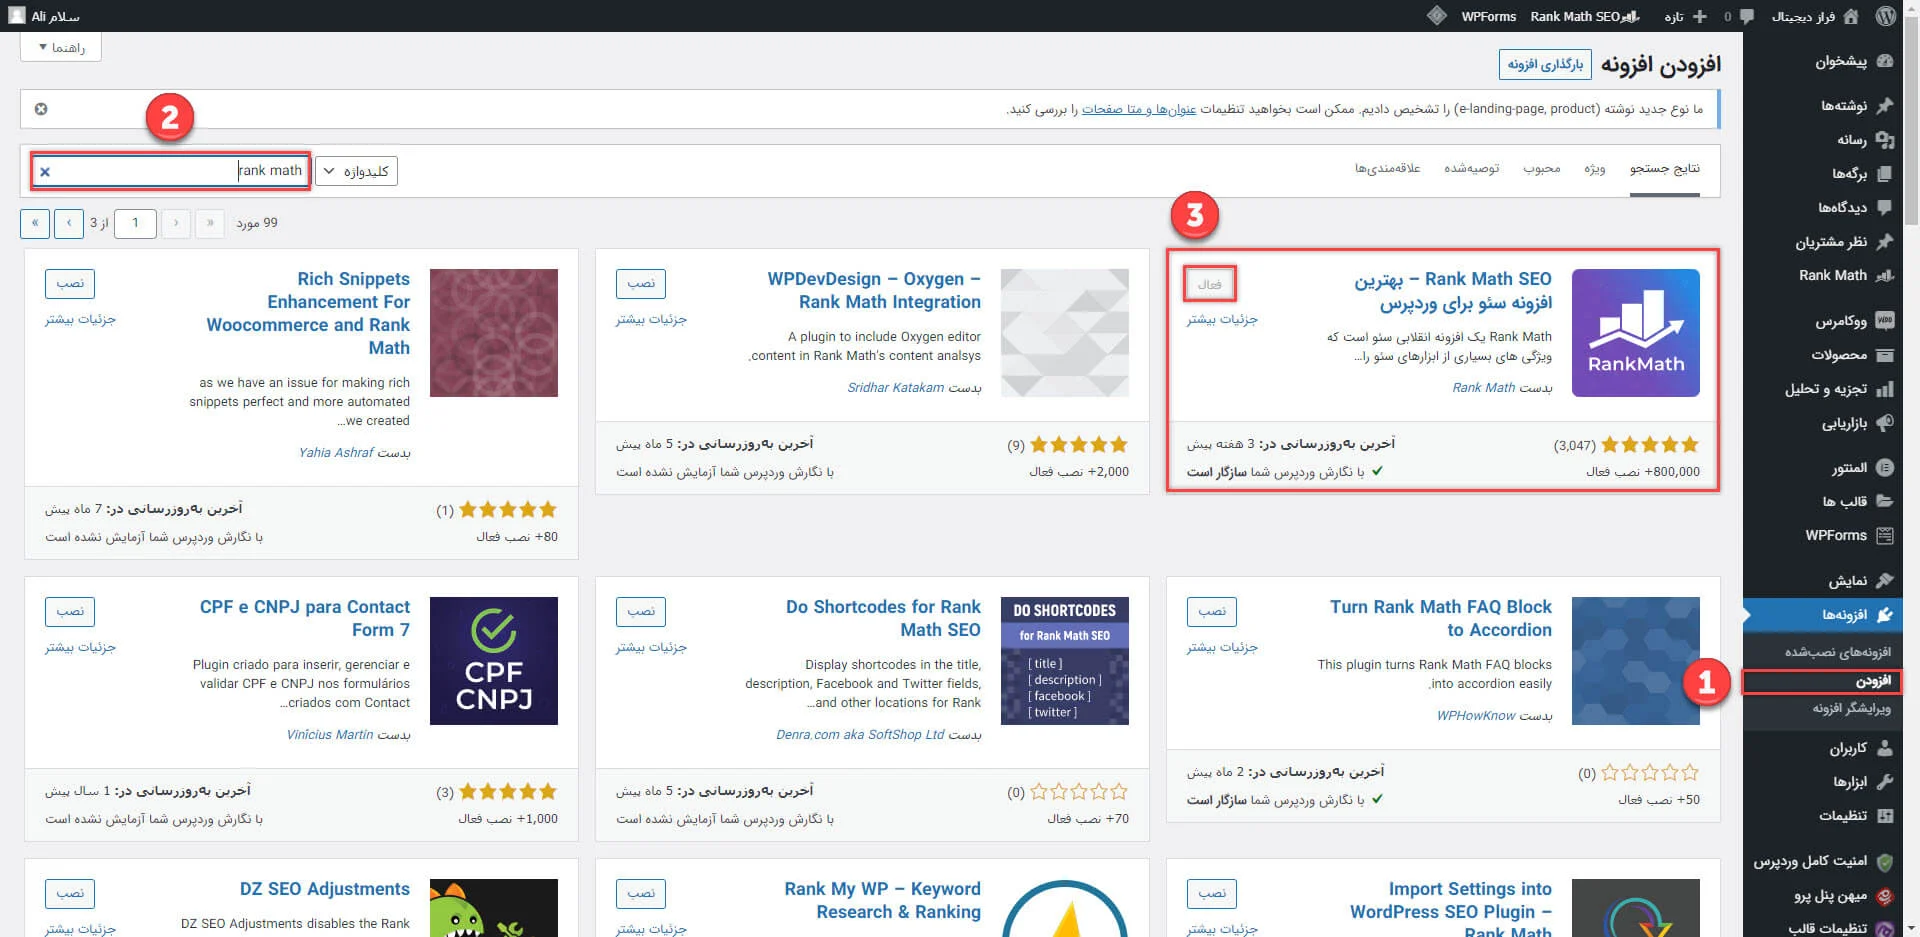
Task: Click in the rank math search field
Action: click(x=170, y=171)
